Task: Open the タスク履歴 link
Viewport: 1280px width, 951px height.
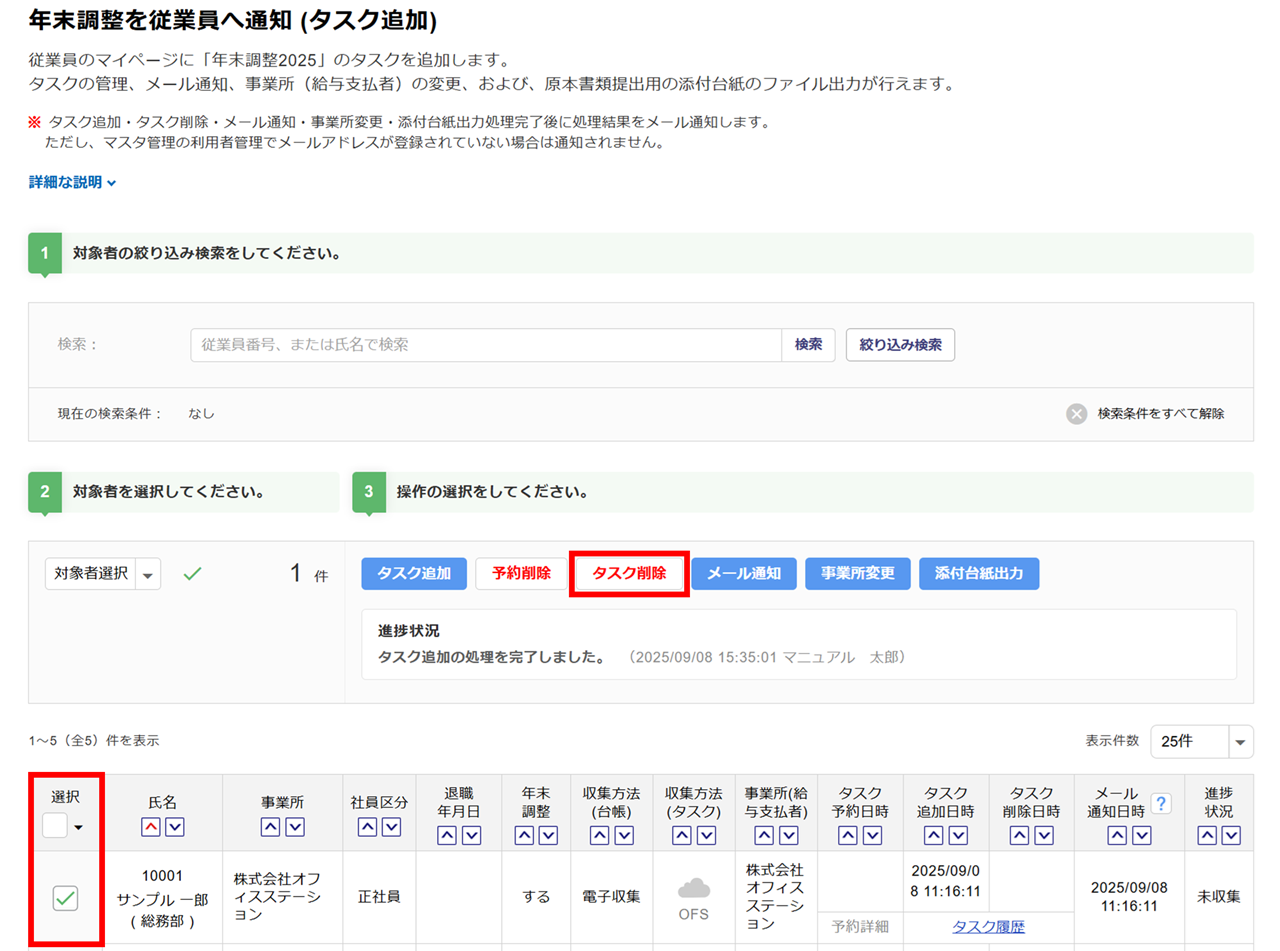Action: tap(988, 926)
